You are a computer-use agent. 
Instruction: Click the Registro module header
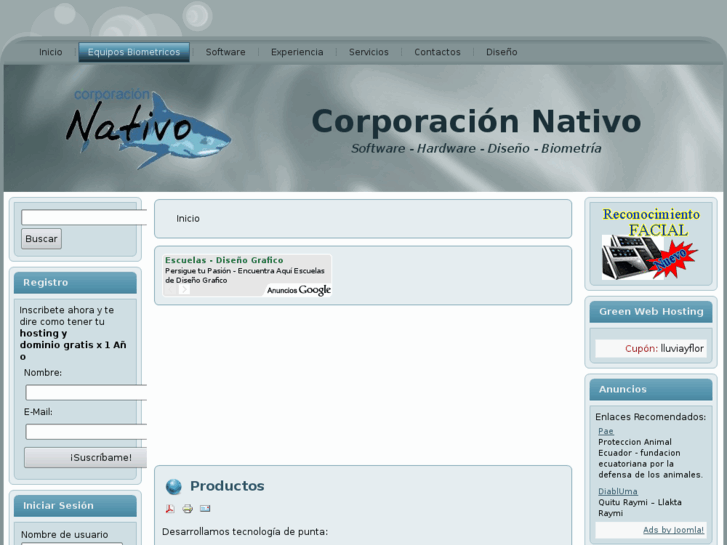pos(75,283)
